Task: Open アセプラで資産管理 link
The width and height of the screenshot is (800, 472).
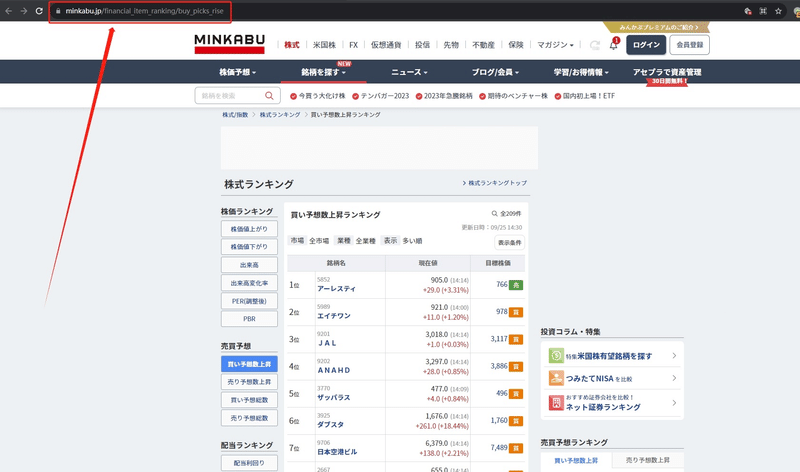Action: pos(667,72)
